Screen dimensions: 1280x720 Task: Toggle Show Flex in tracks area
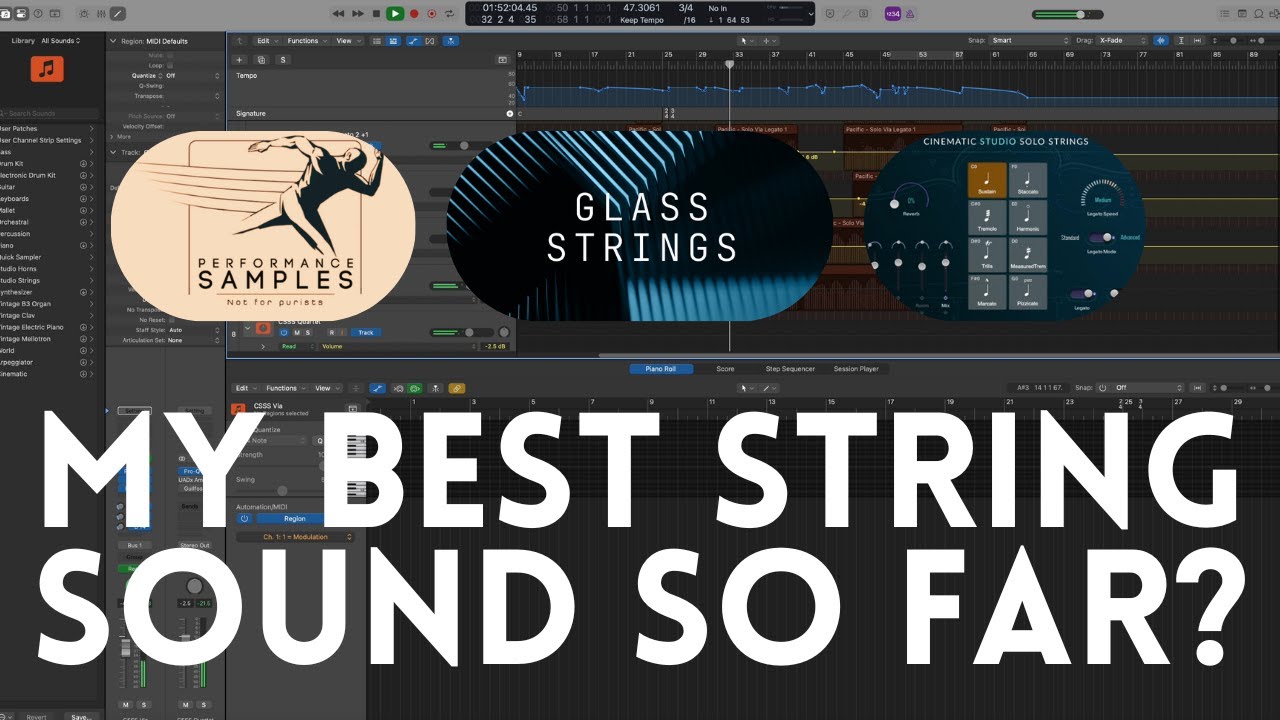click(x=430, y=41)
